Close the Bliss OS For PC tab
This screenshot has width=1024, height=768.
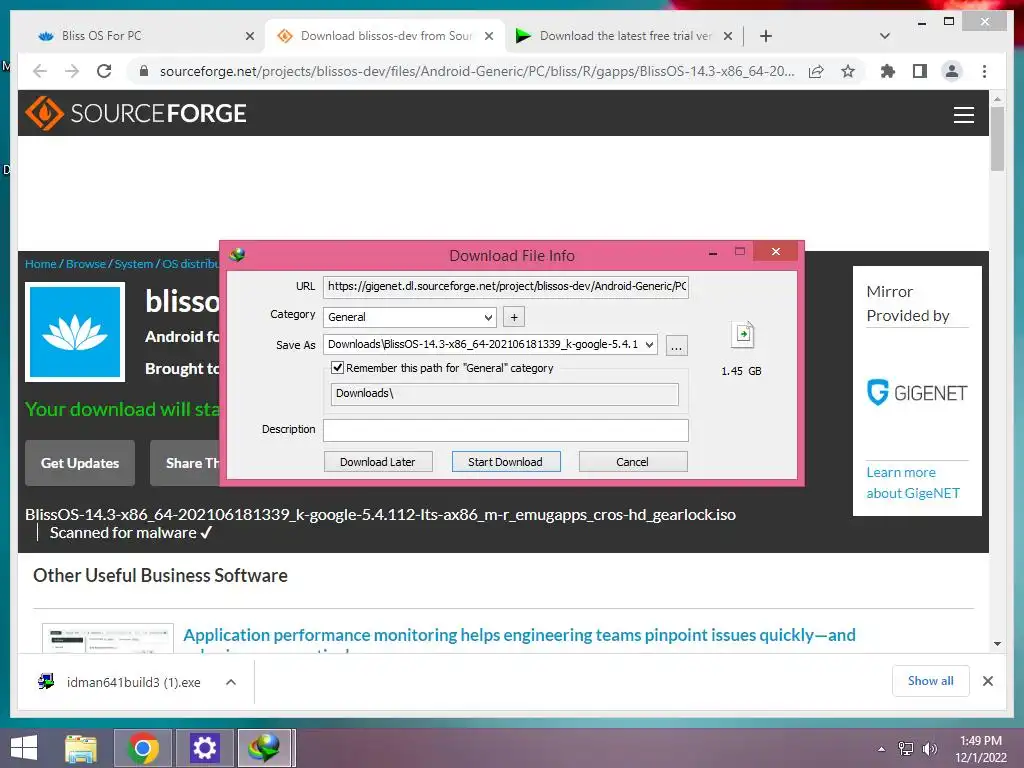[x=249, y=37]
